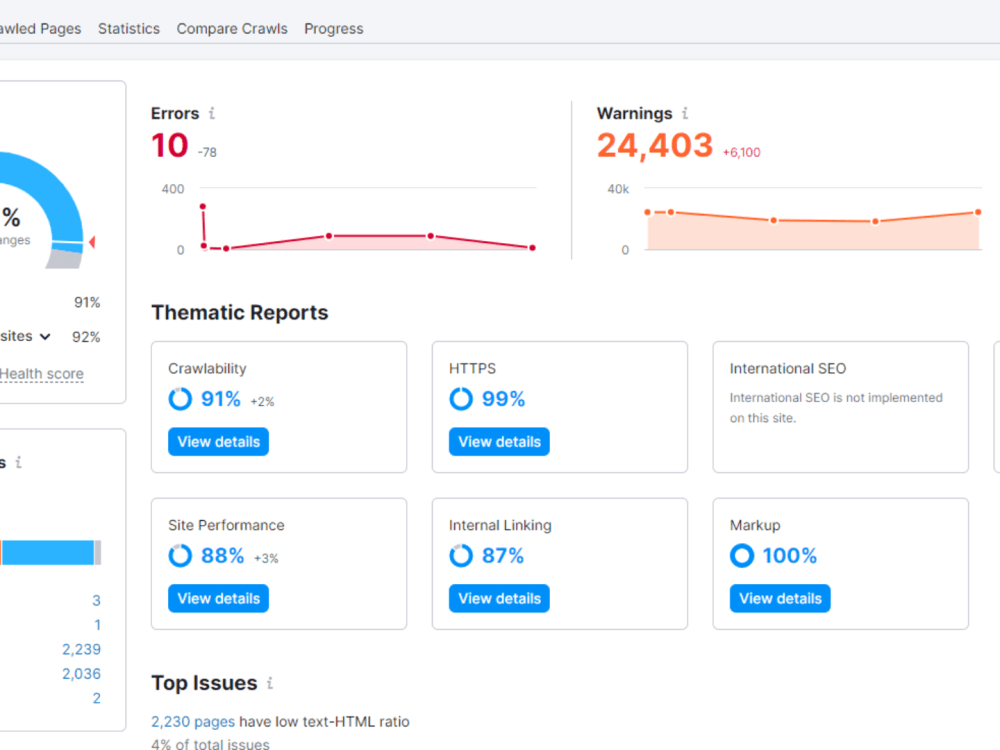Click the +6,100 warnings change value

(741, 152)
